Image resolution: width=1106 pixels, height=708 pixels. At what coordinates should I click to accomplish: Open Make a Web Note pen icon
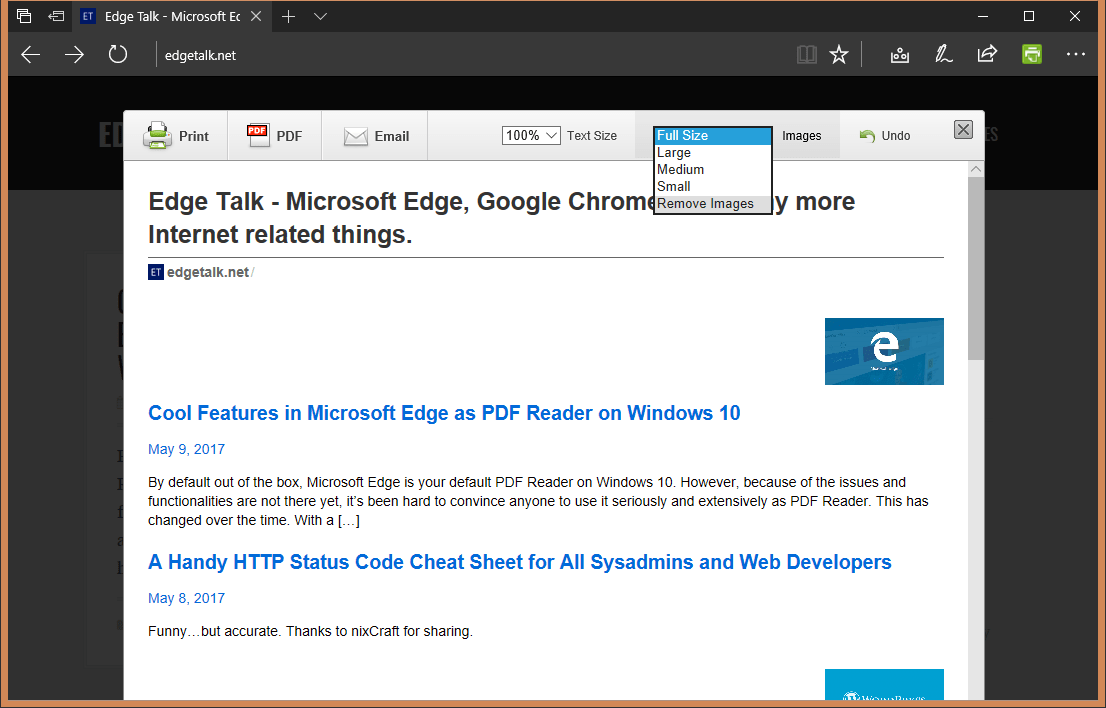coord(943,54)
